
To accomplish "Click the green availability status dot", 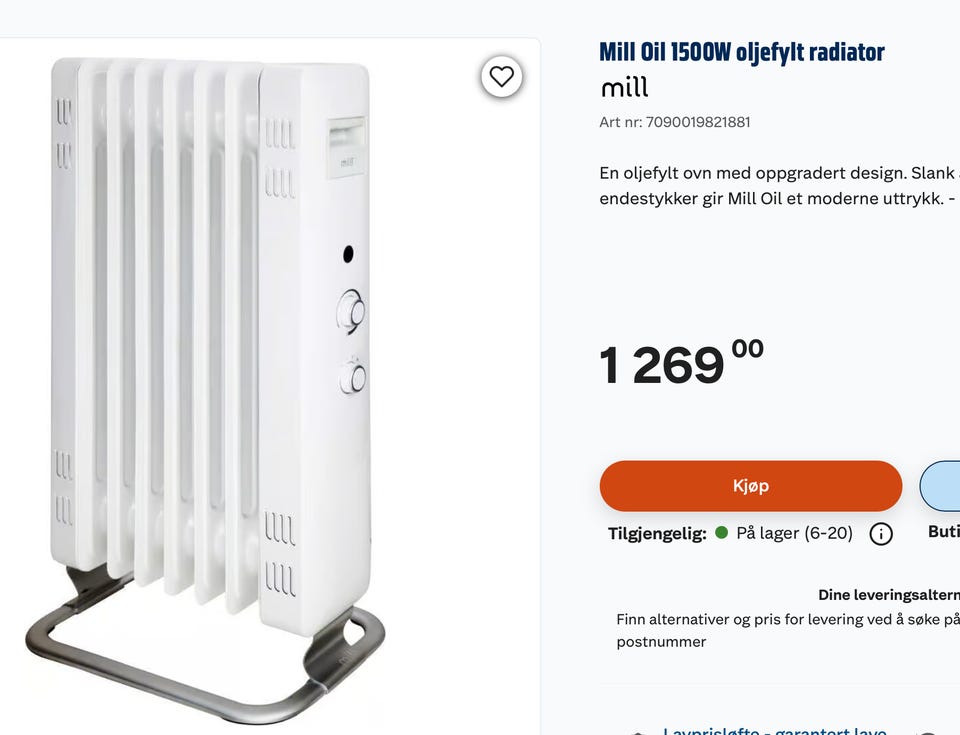I will pos(721,532).
